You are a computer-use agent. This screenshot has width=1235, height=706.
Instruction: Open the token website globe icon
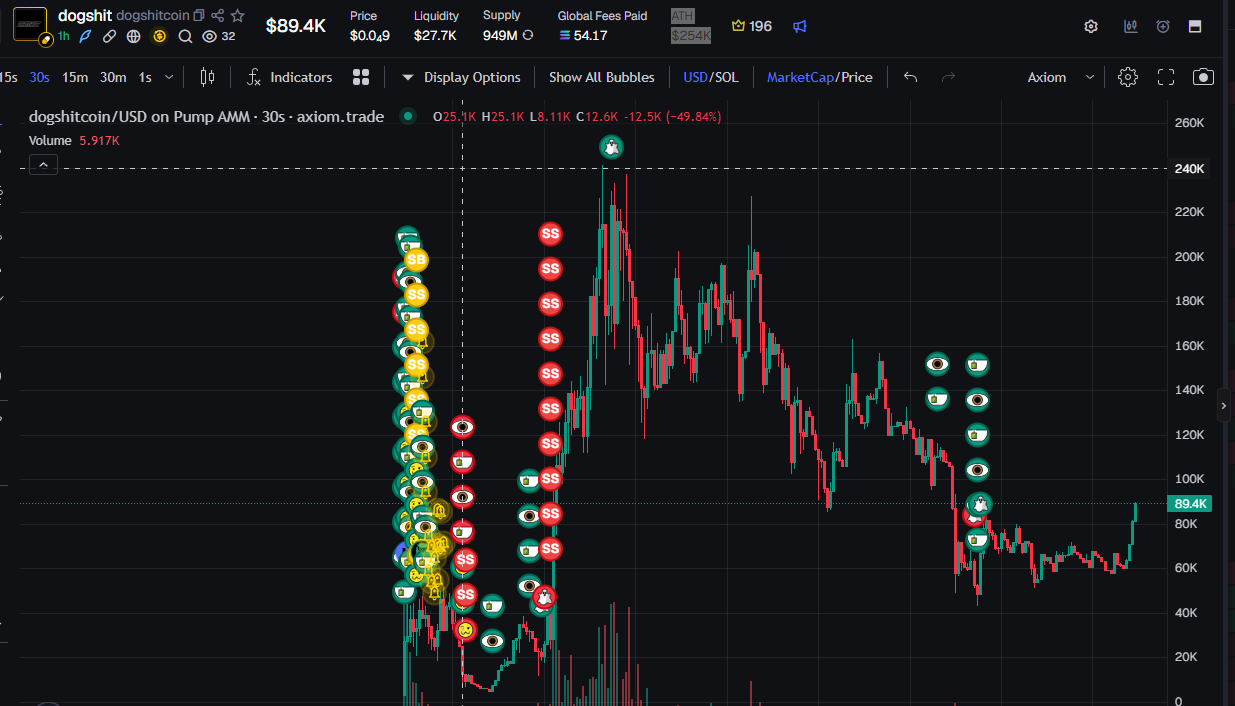coord(133,36)
